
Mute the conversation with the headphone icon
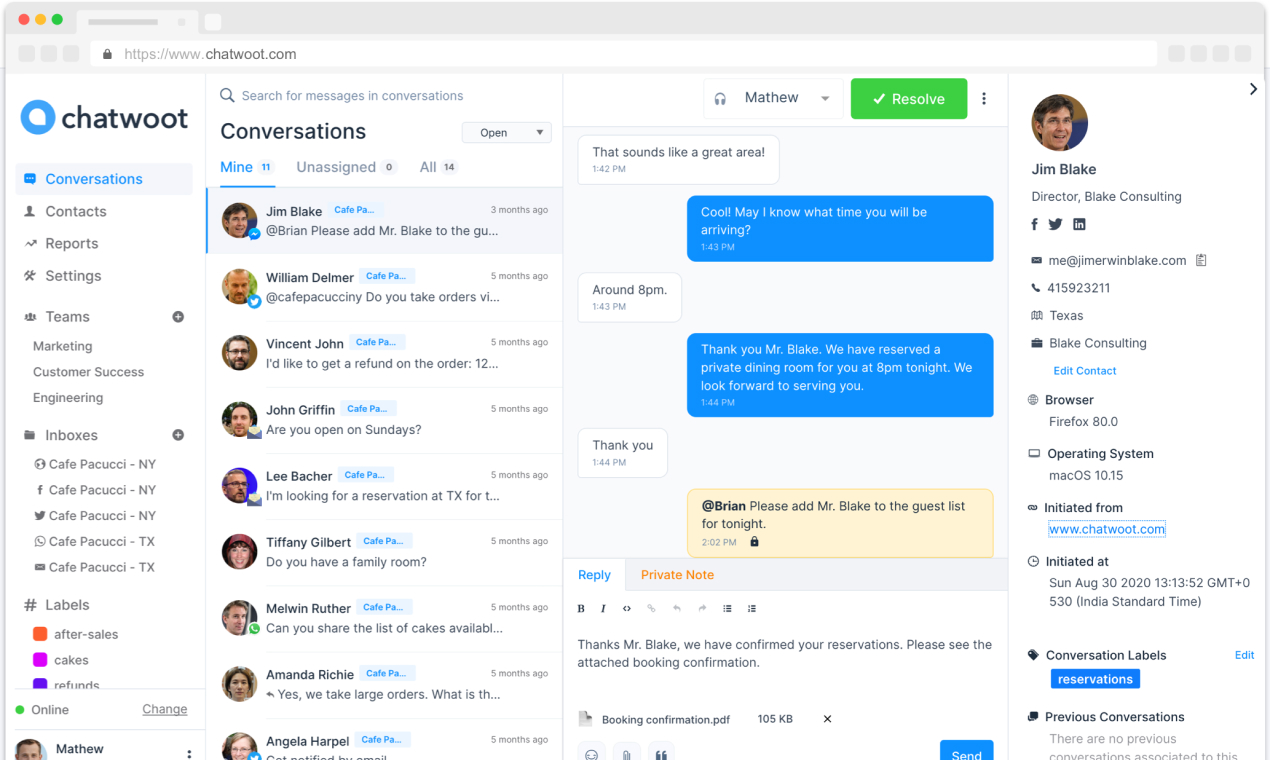click(720, 97)
